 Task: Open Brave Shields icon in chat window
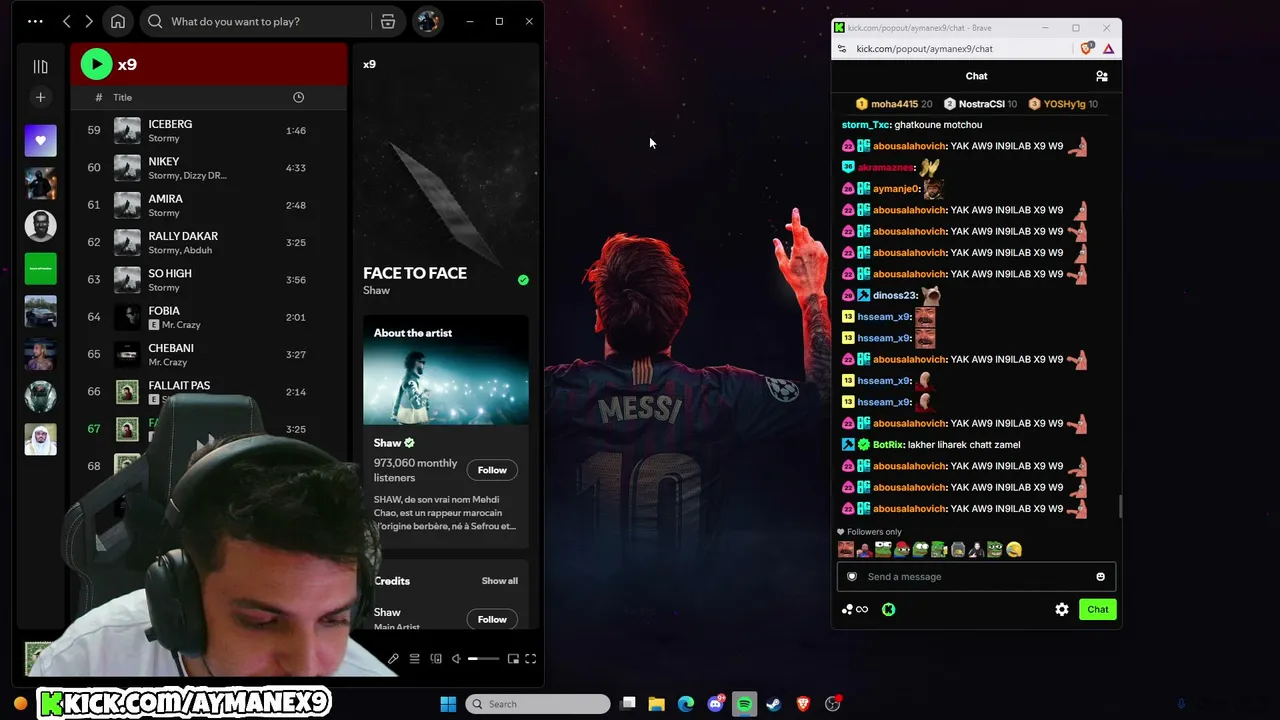point(1087,49)
